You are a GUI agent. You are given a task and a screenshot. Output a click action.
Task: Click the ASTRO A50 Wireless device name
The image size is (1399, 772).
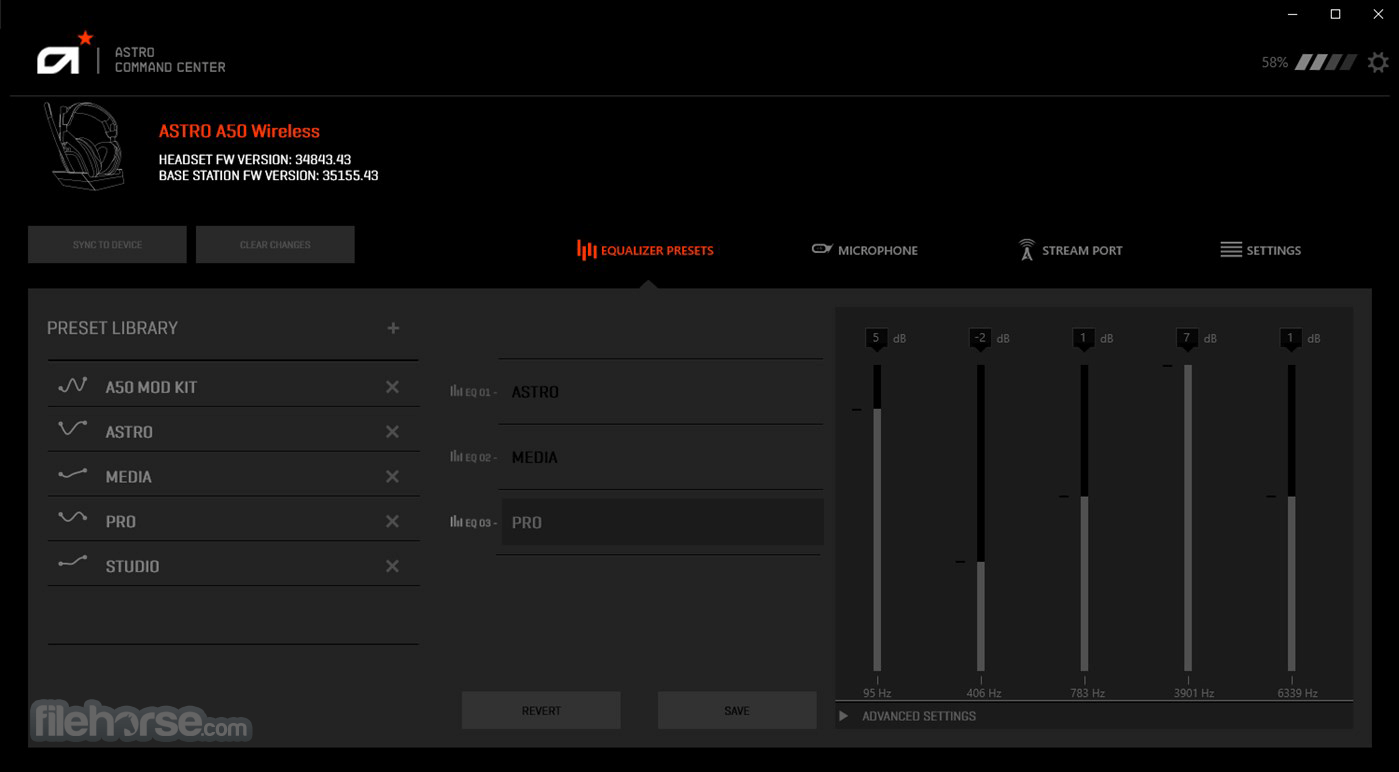click(239, 131)
